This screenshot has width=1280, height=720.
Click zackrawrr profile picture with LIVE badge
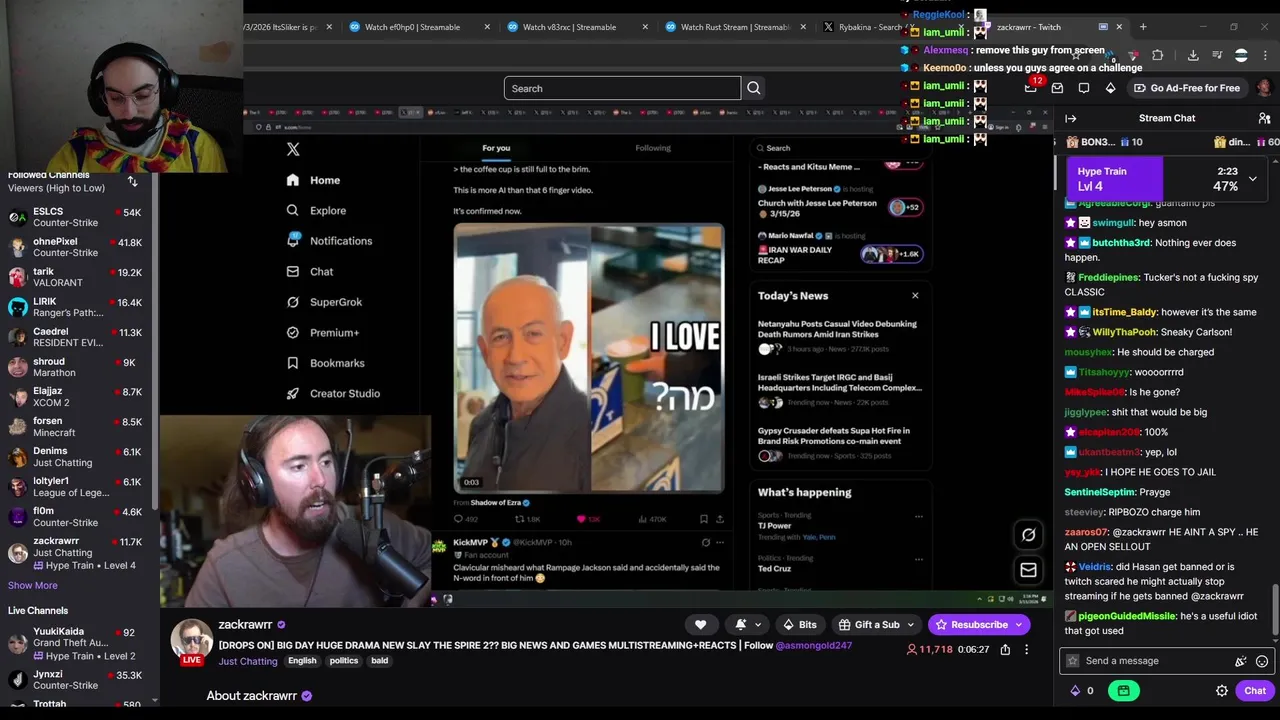point(191,643)
